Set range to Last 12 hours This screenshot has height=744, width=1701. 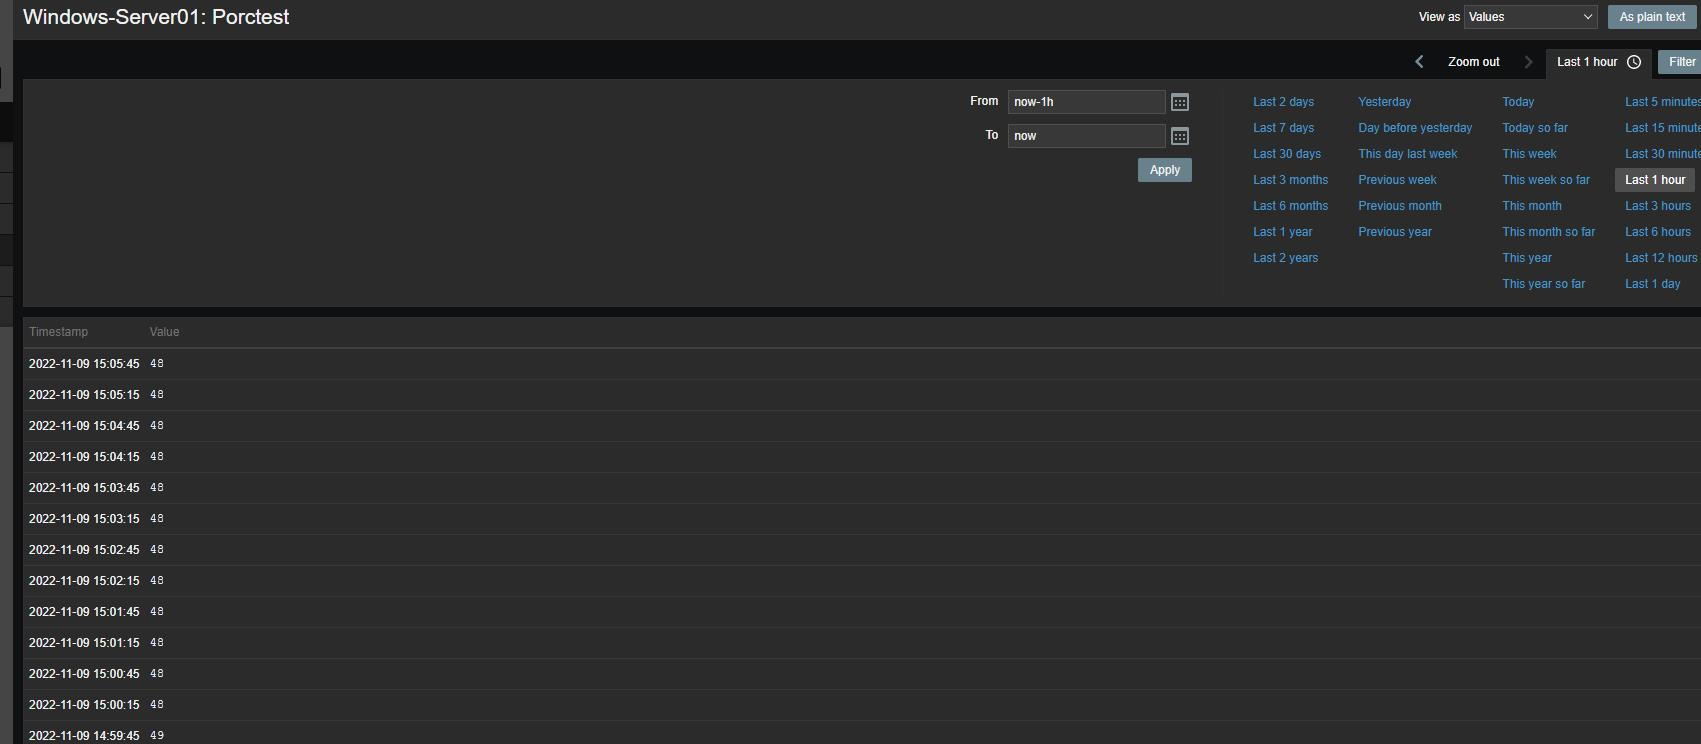1661,258
